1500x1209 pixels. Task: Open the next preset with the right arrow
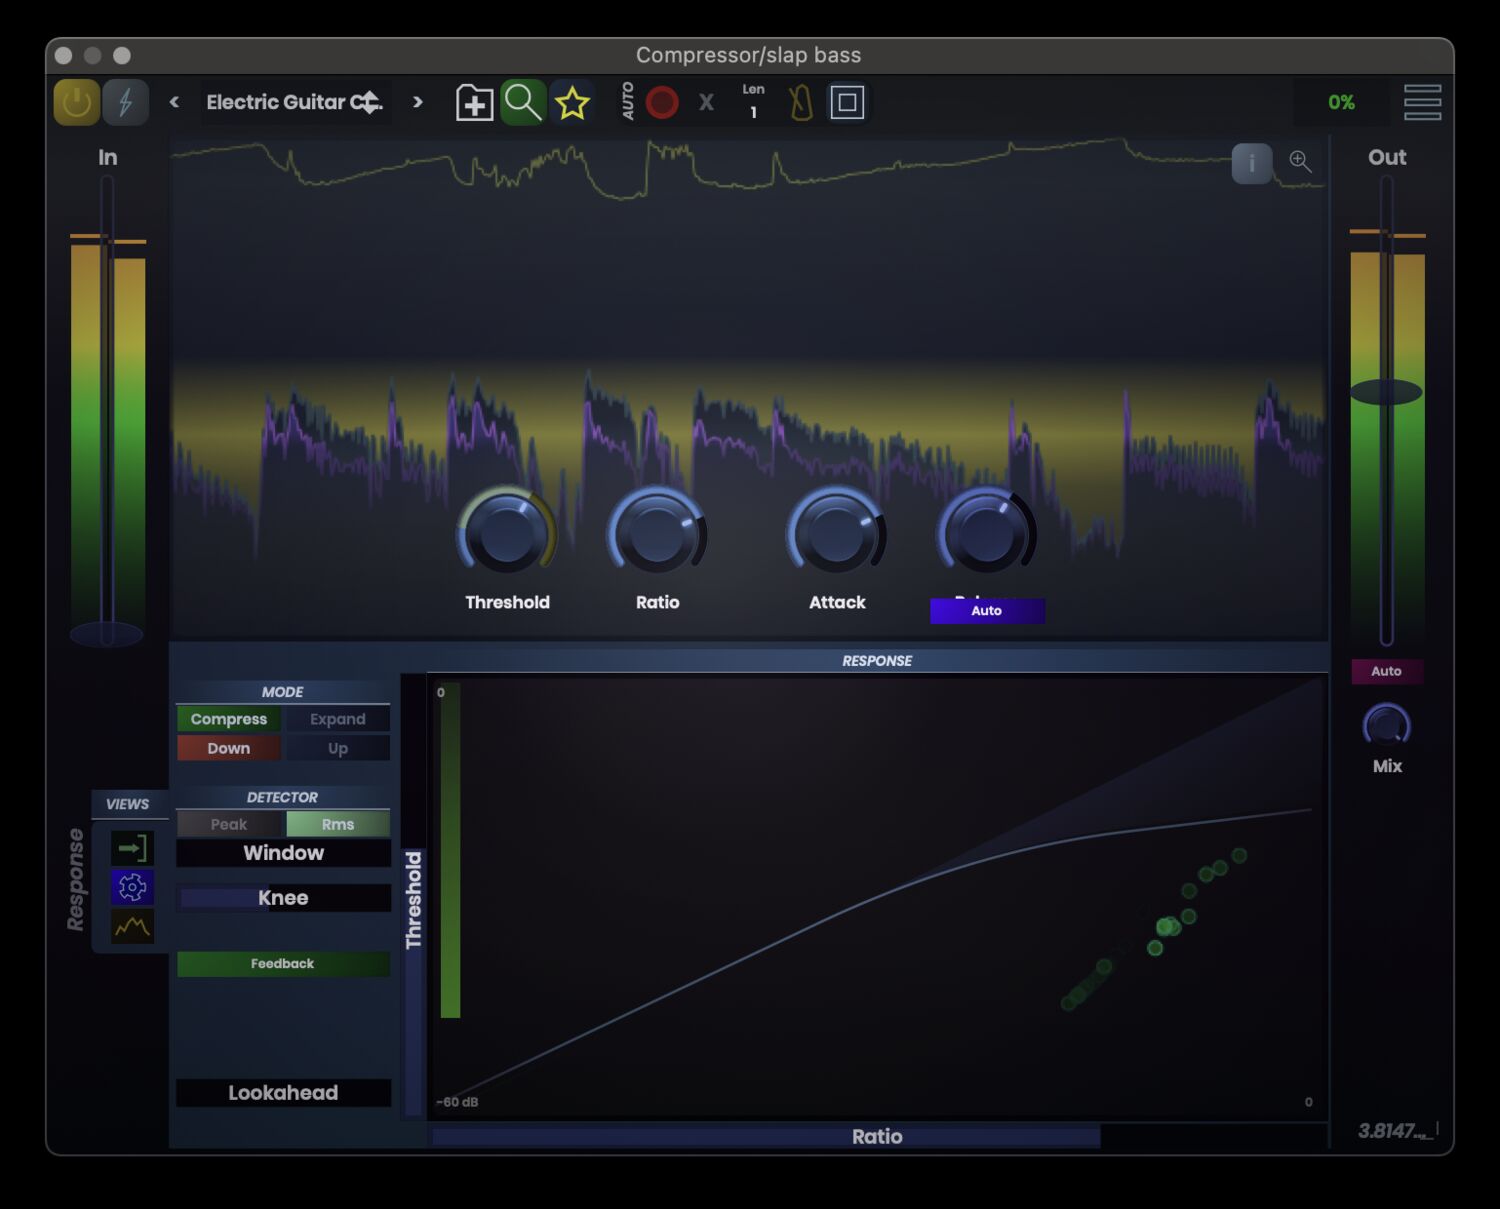coord(417,101)
